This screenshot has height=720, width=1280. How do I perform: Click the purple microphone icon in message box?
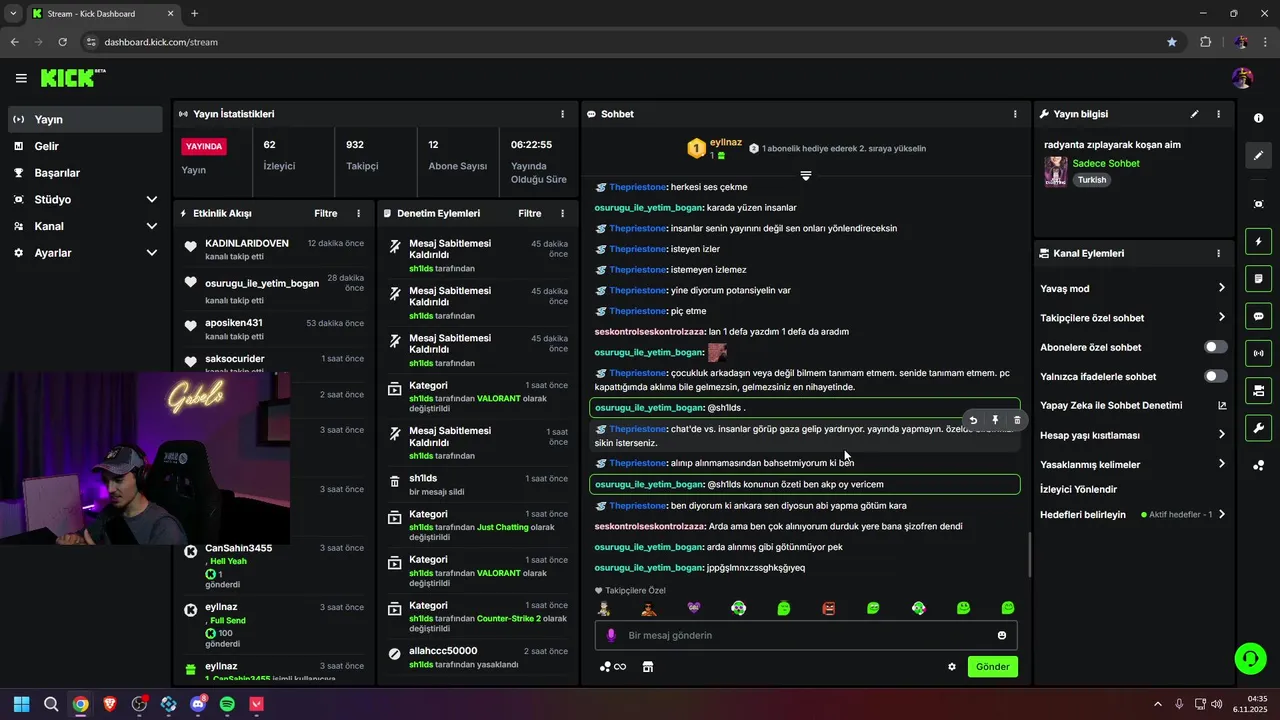pyautogui.click(x=611, y=635)
